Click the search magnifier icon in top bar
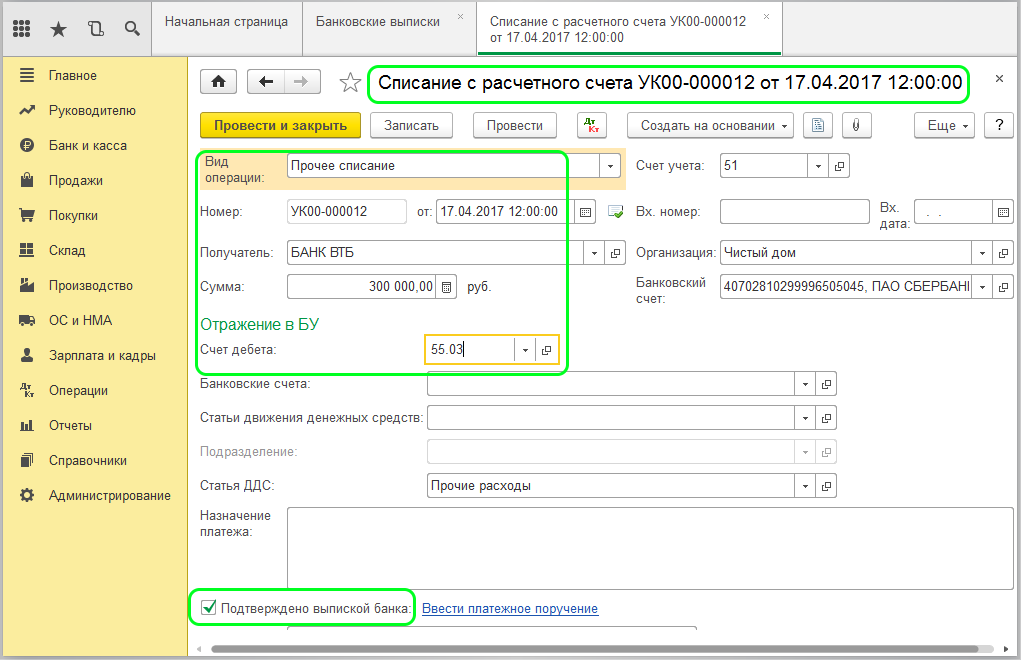1021x660 pixels. coord(132,28)
